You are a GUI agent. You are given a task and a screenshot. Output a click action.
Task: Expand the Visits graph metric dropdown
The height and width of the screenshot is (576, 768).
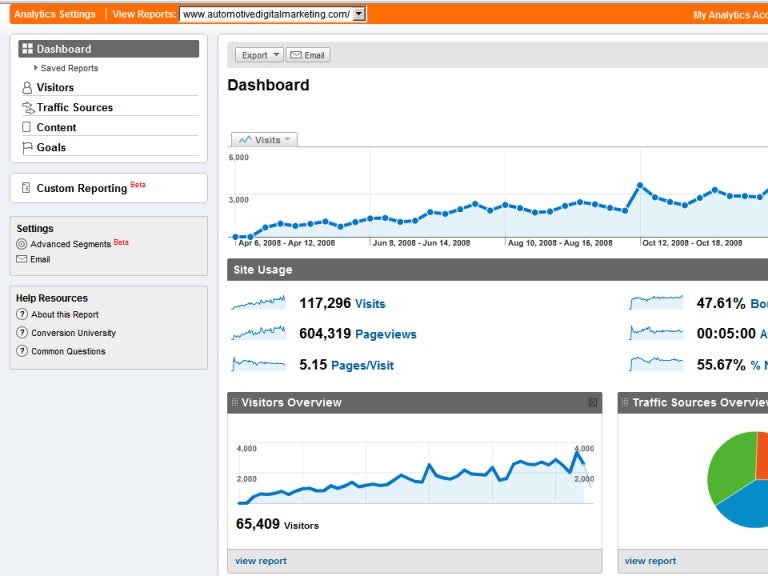click(x=264, y=140)
